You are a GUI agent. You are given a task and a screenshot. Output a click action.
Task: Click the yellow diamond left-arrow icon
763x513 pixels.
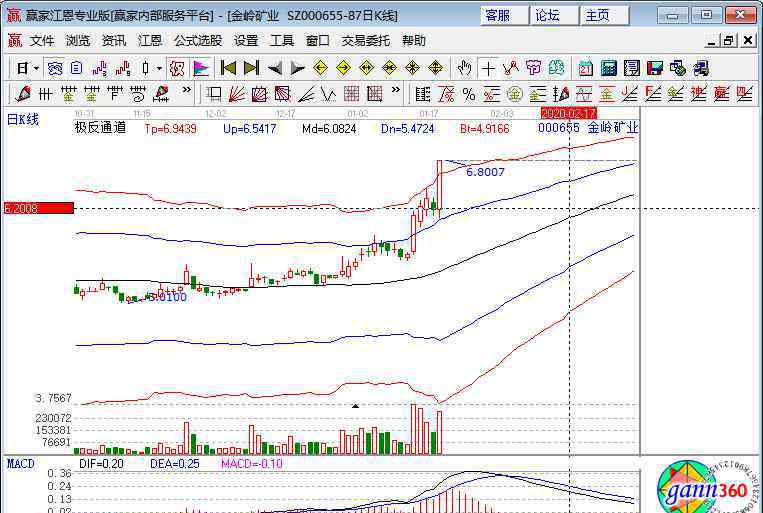pyautogui.click(x=320, y=68)
